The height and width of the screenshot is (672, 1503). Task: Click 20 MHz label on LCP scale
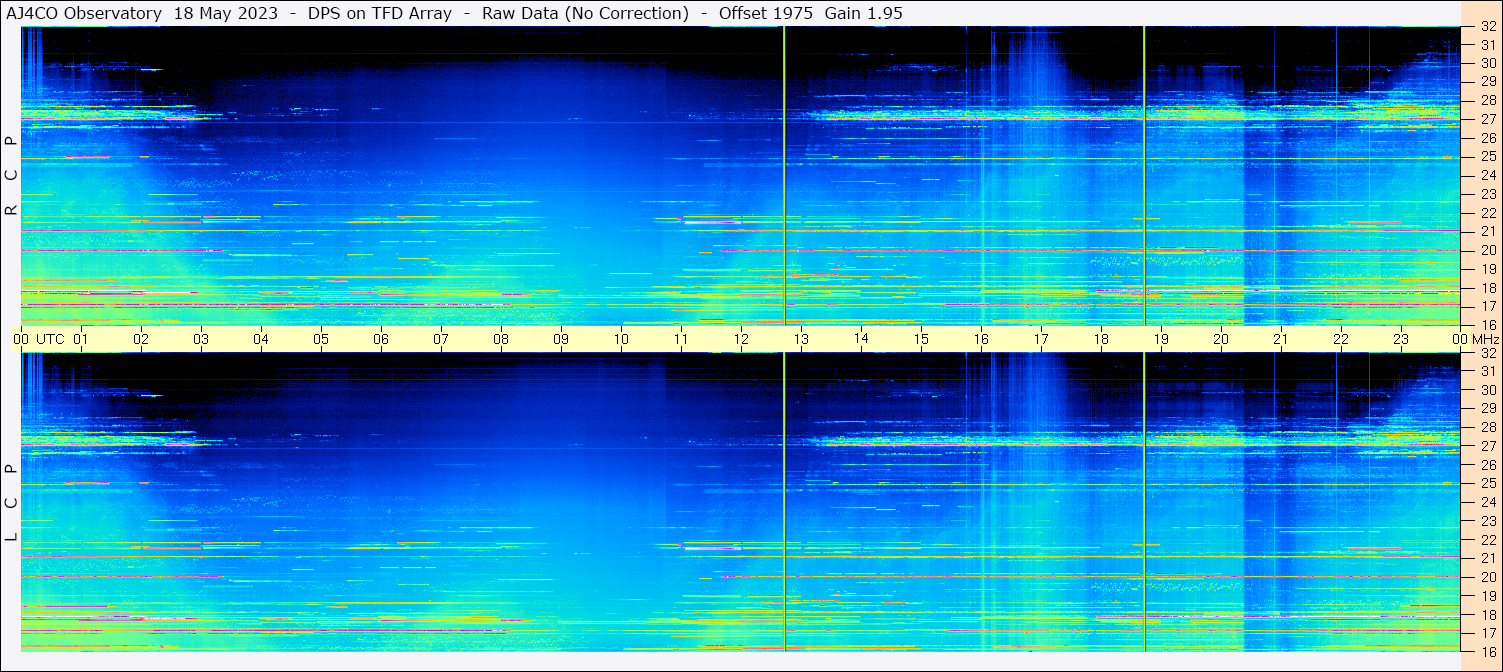1487,577
